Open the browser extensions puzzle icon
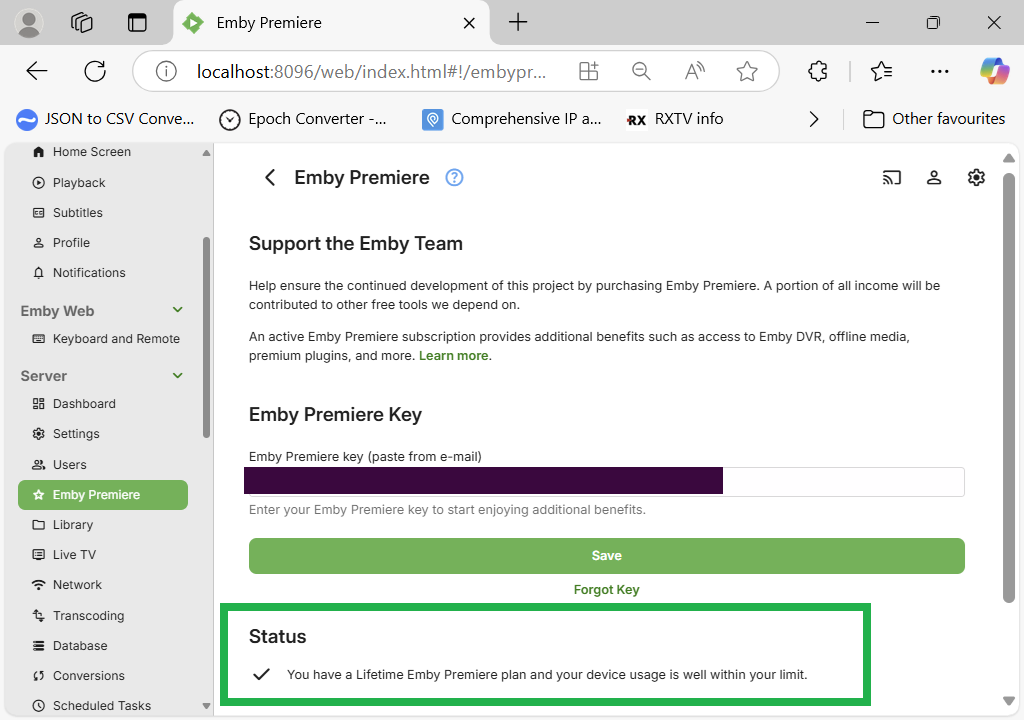 coord(817,71)
